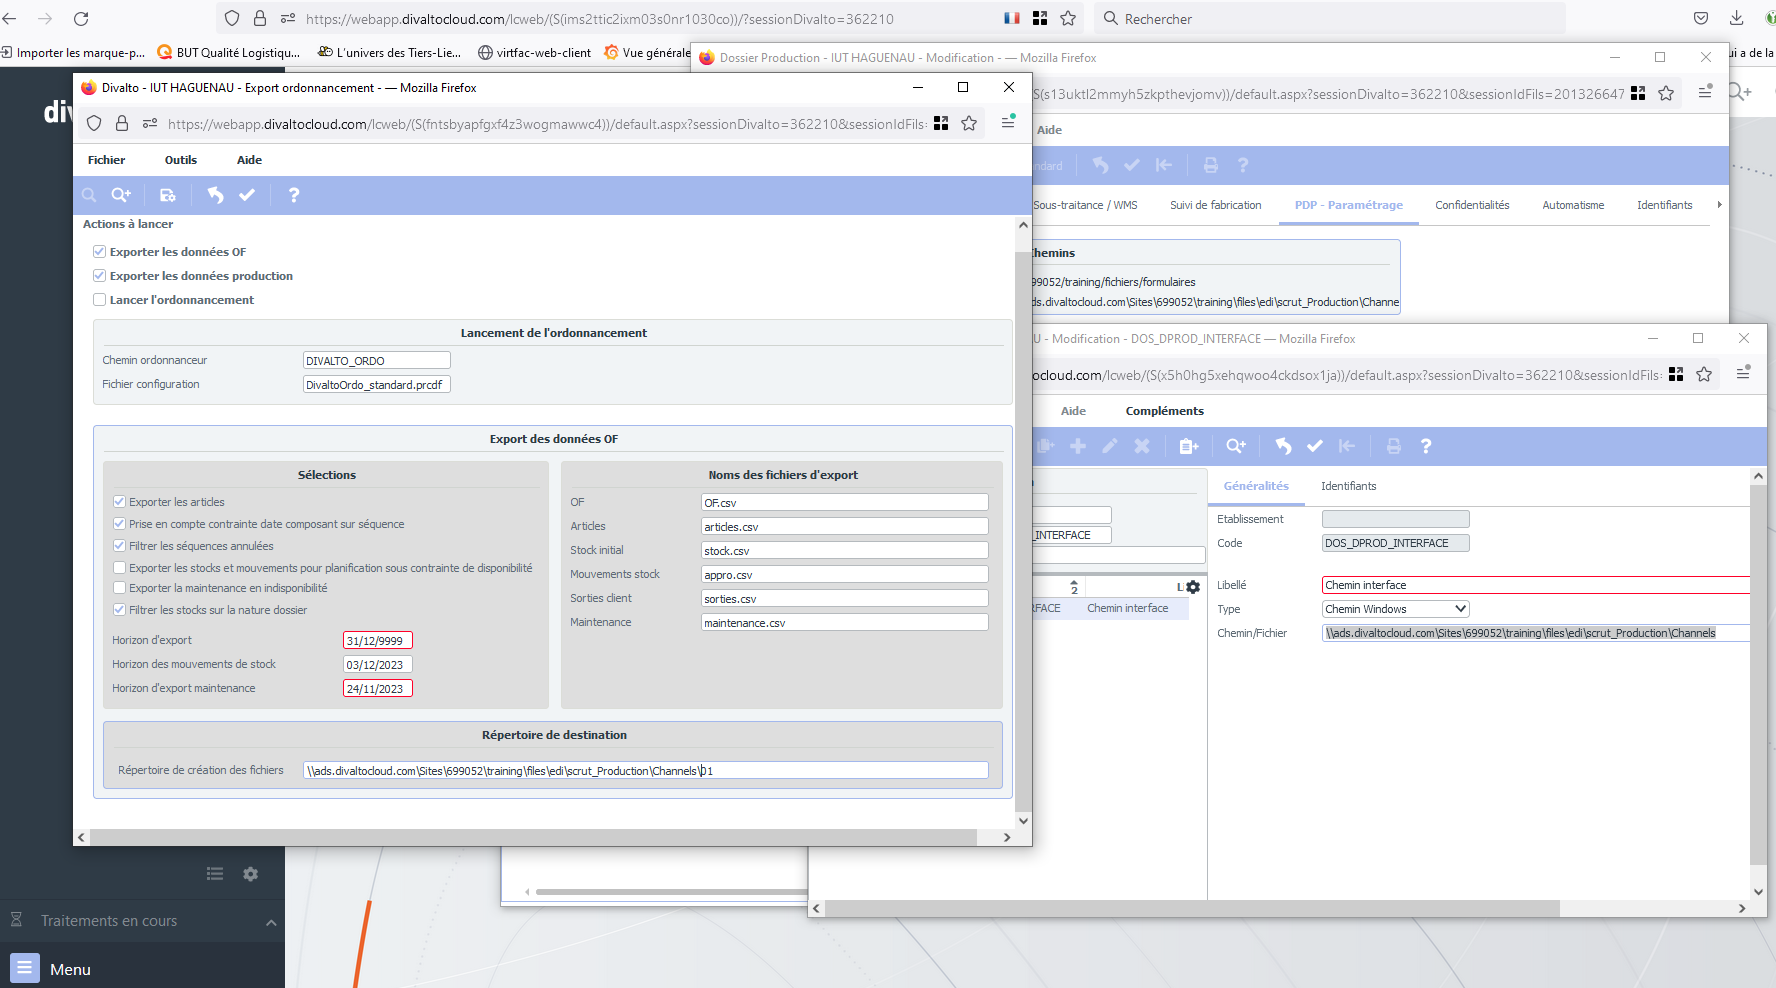Click the edit pencil icon in the DOS_DPROD_INTERFACE toolbar
The width and height of the screenshot is (1776, 988).
pyautogui.click(x=1110, y=446)
